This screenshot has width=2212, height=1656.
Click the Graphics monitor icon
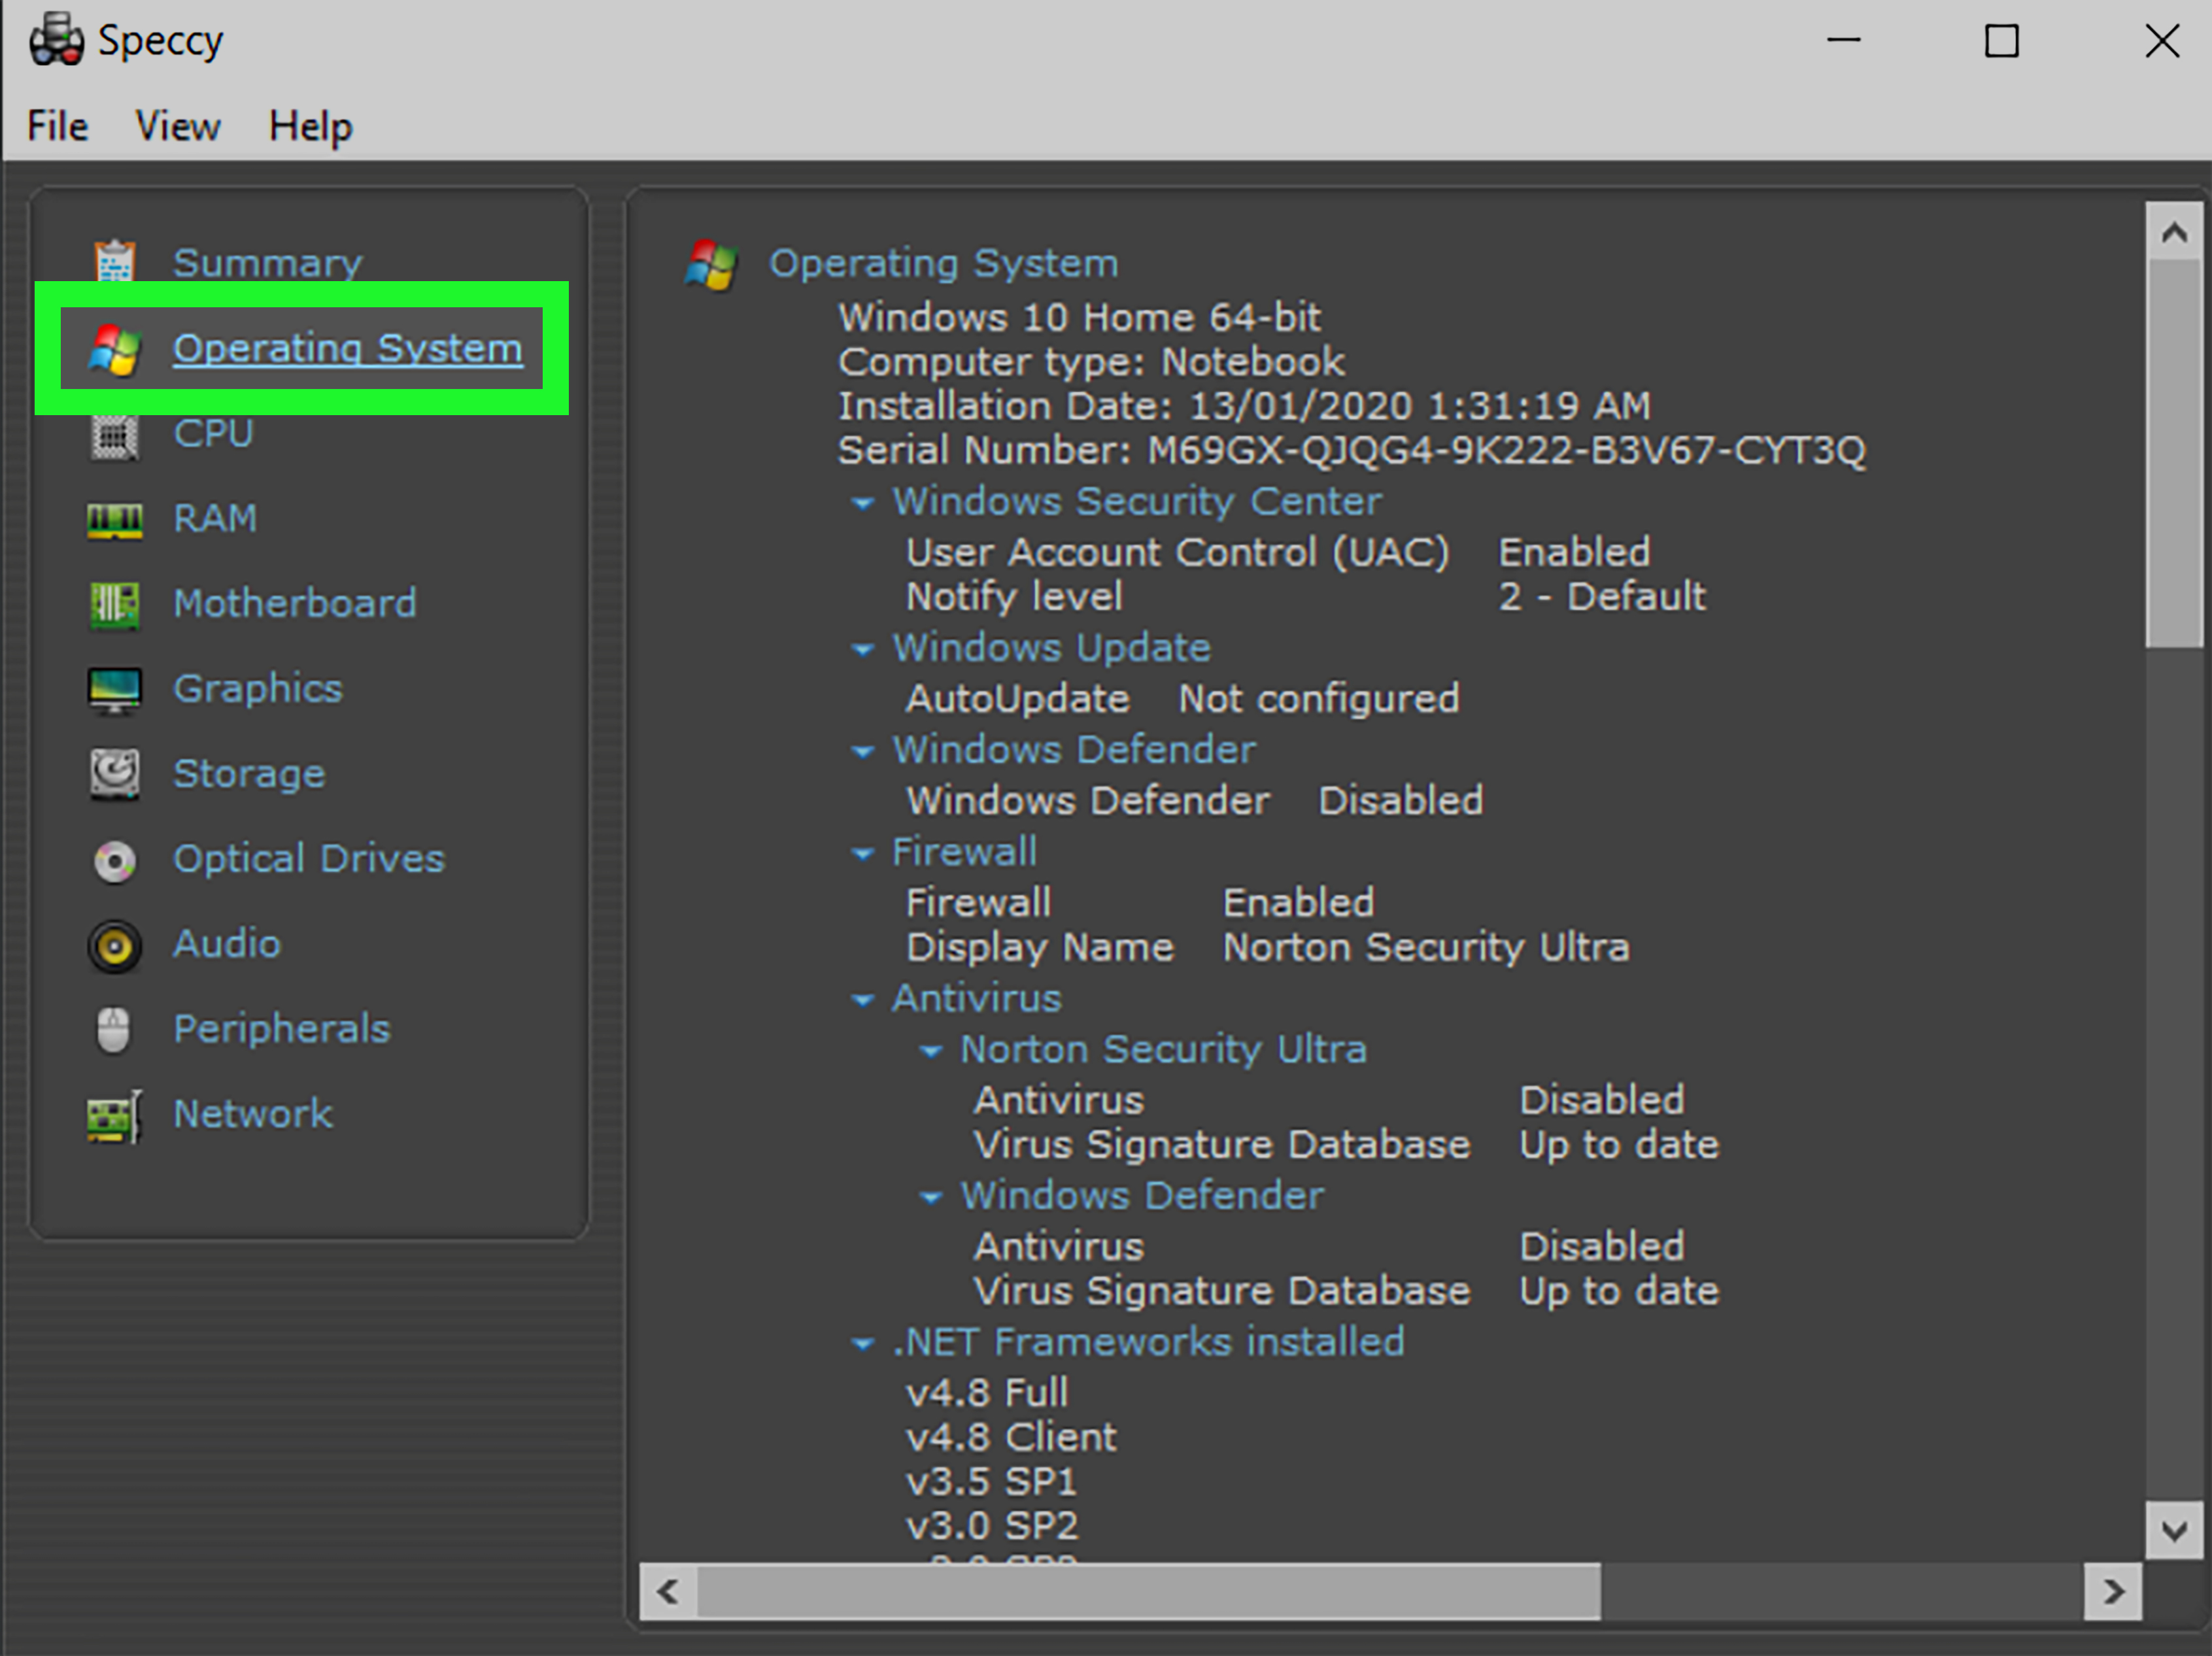click(x=115, y=690)
